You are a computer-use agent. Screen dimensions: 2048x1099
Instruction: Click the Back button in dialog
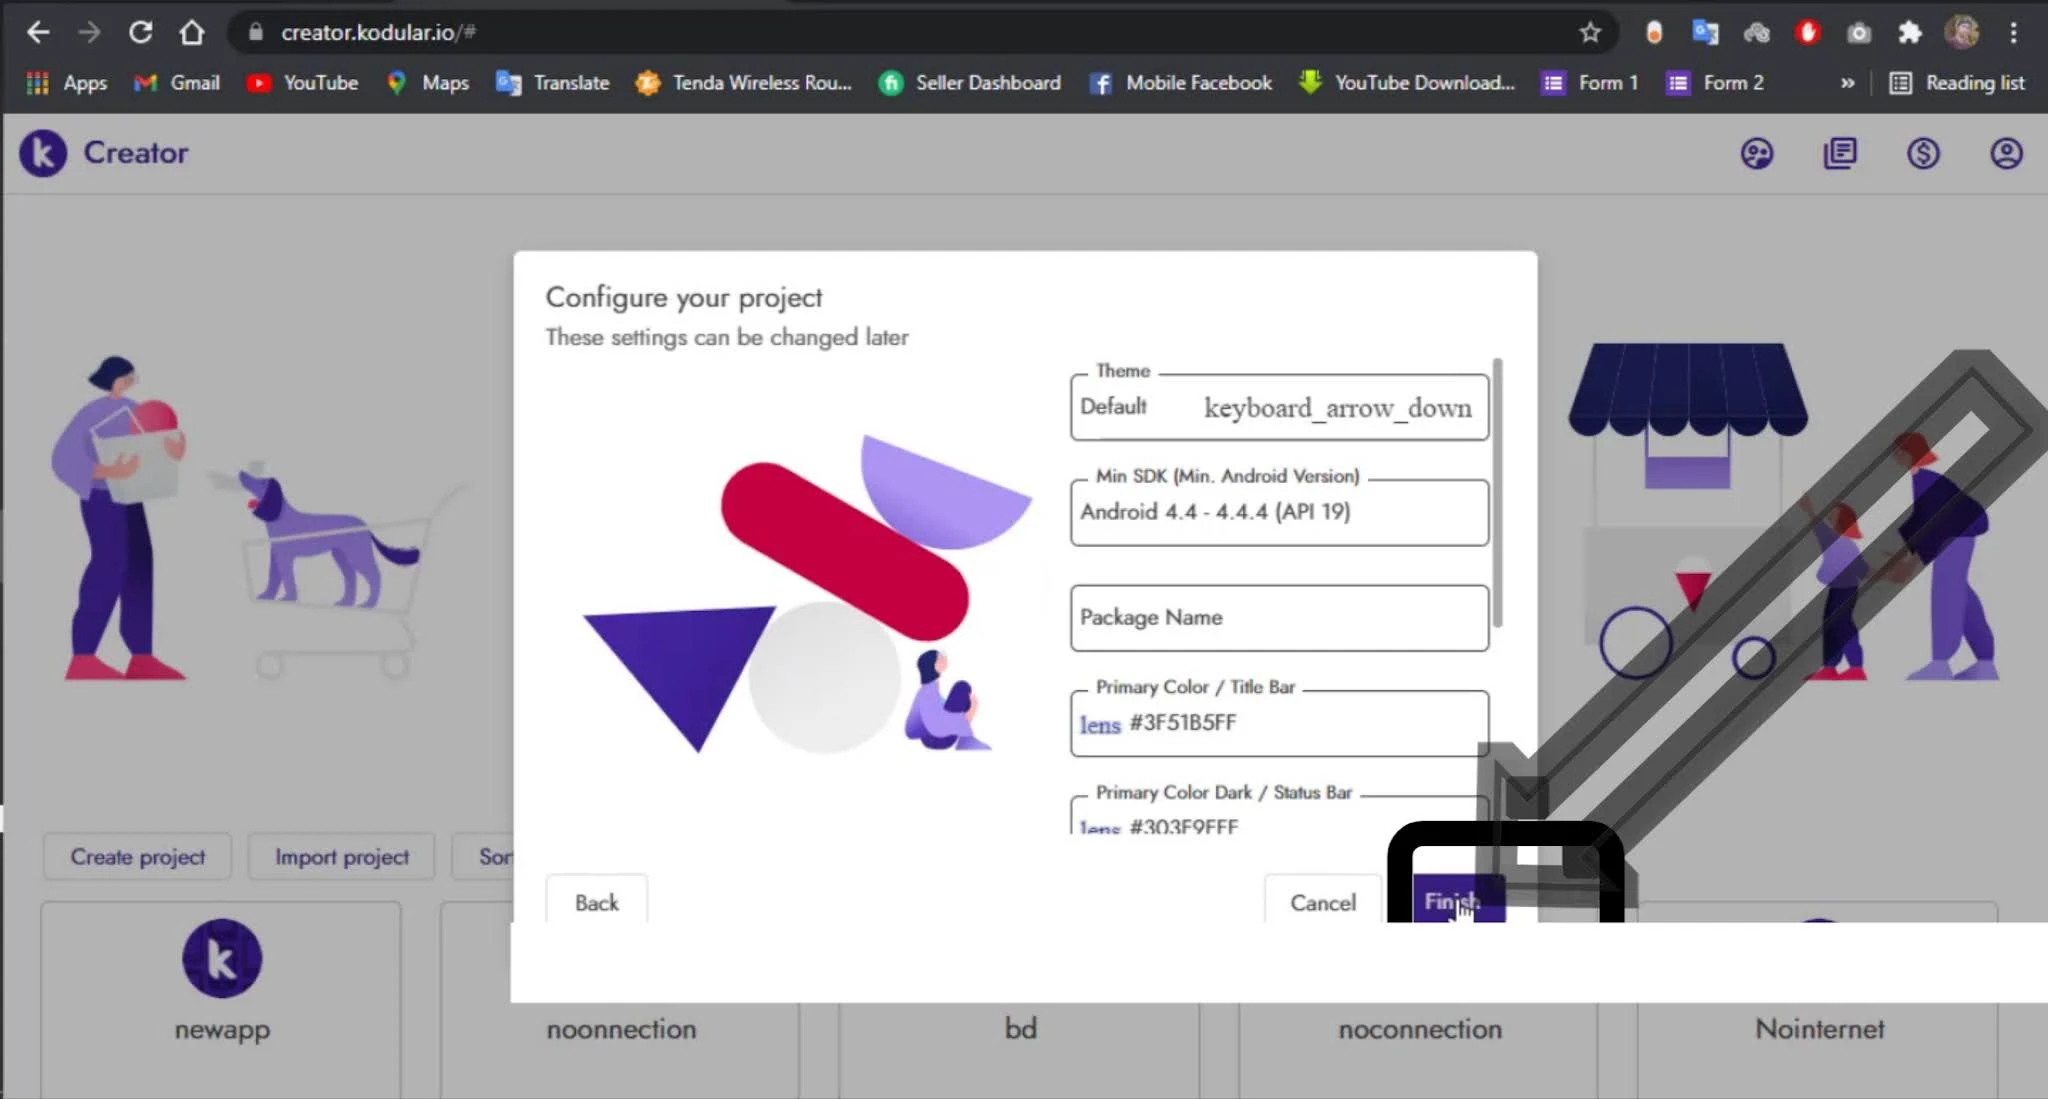point(596,902)
